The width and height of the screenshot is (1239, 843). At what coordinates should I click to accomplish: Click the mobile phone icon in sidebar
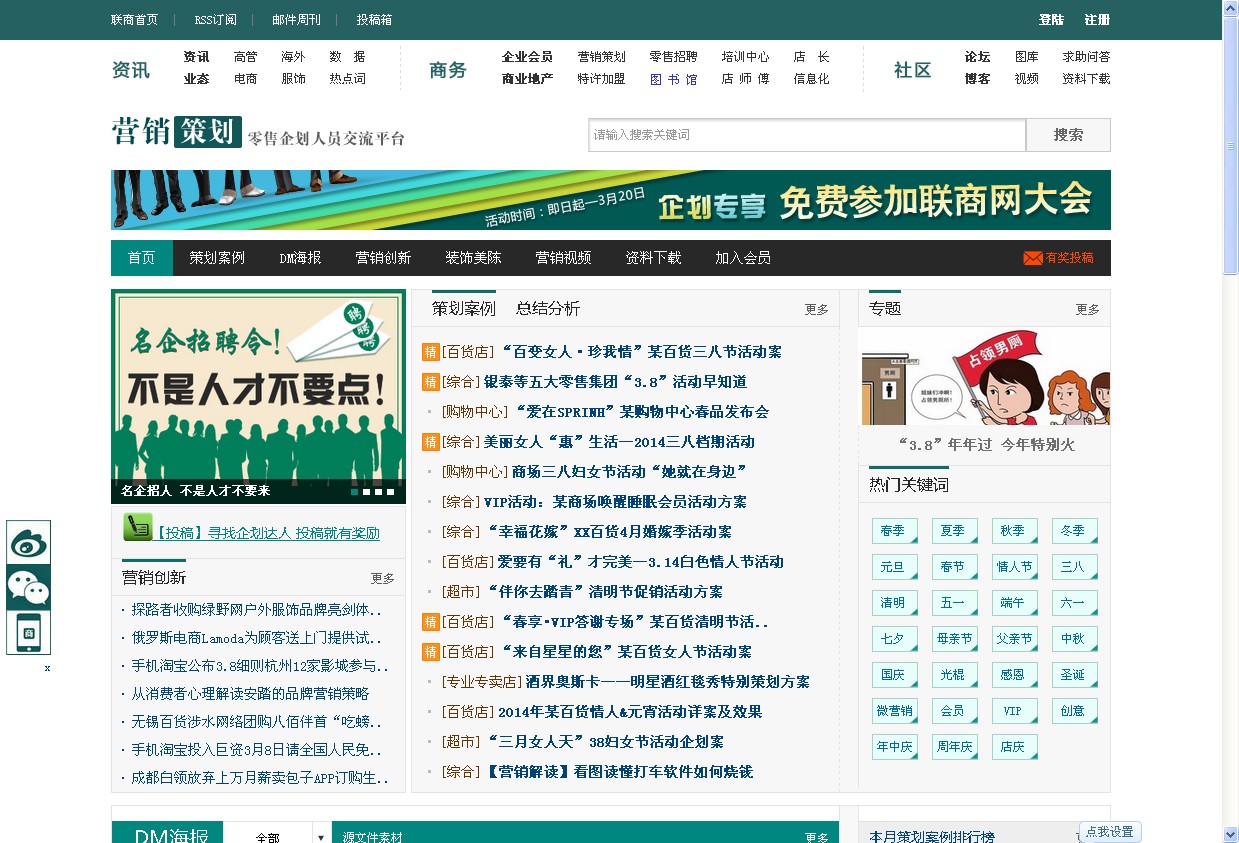[x=28, y=632]
